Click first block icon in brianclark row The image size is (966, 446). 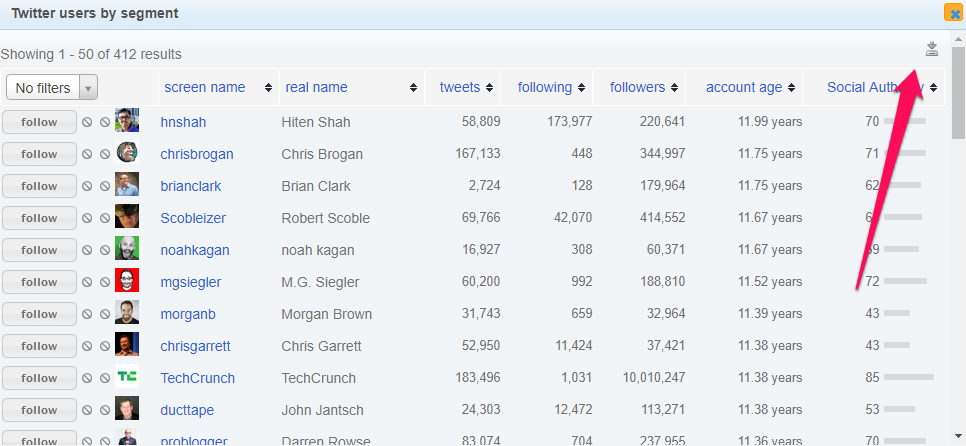[87, 186]
